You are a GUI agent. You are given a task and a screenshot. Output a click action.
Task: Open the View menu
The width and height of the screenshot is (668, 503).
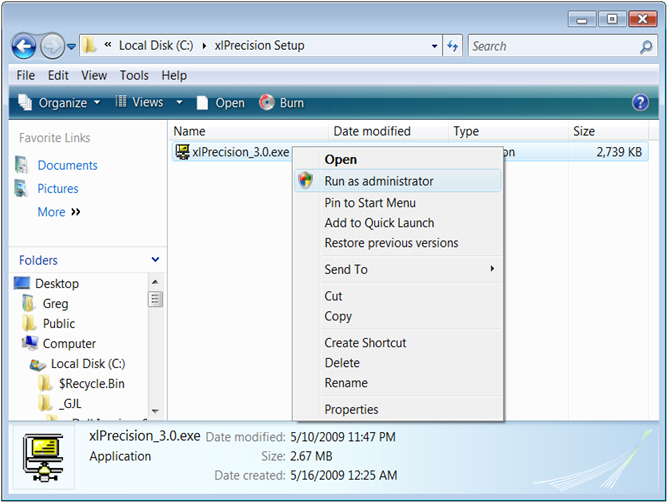[x=94, y=75]
